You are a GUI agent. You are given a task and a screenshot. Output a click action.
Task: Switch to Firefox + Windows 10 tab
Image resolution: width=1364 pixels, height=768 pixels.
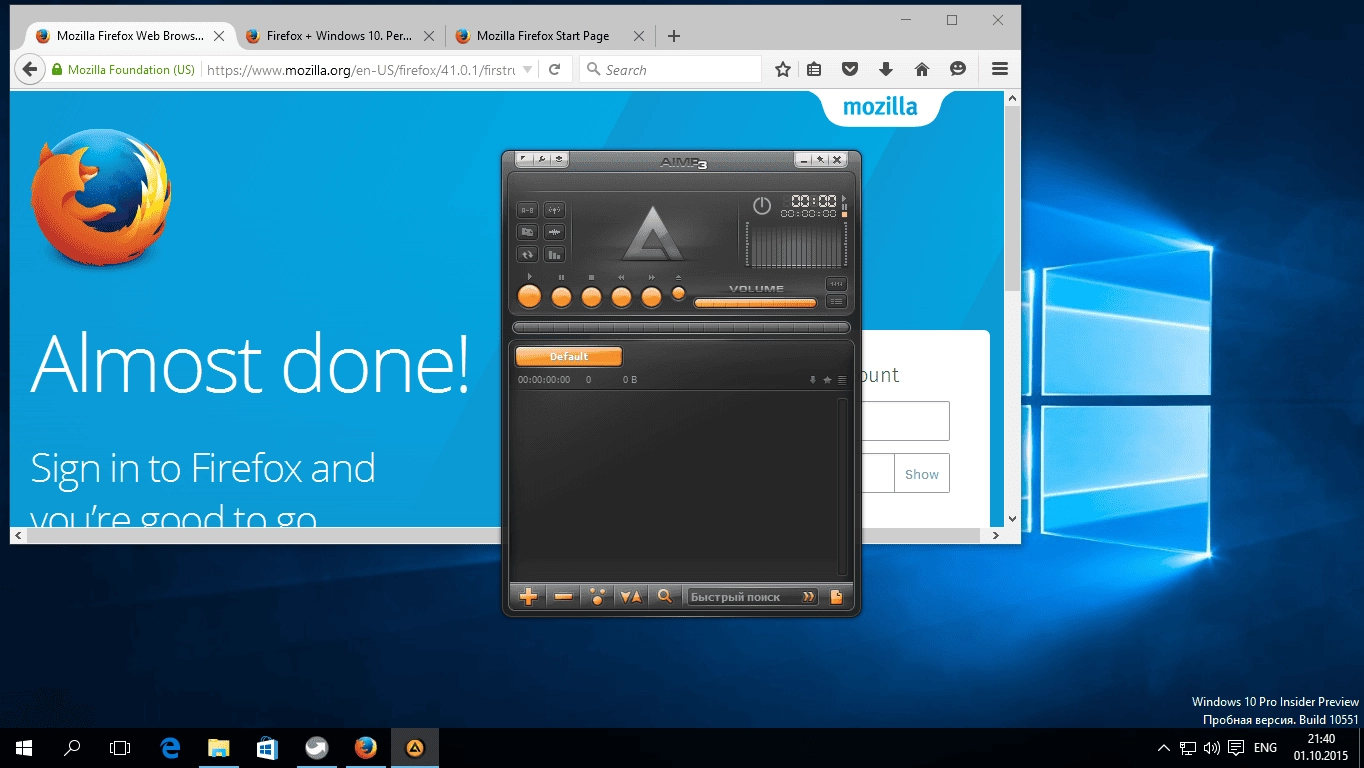pyautogui.click(x=339, y=36)
